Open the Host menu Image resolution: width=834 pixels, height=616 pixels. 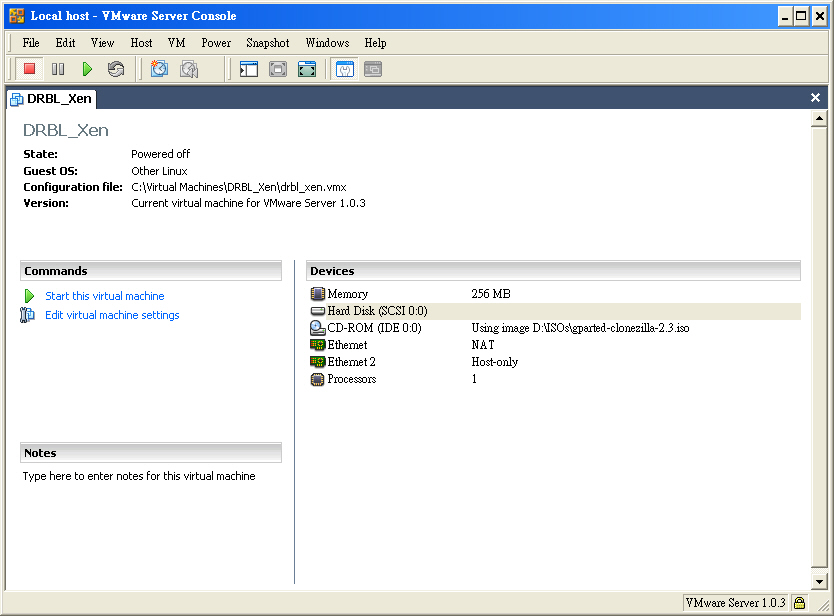pyautogui.click(x=141, y=43)
